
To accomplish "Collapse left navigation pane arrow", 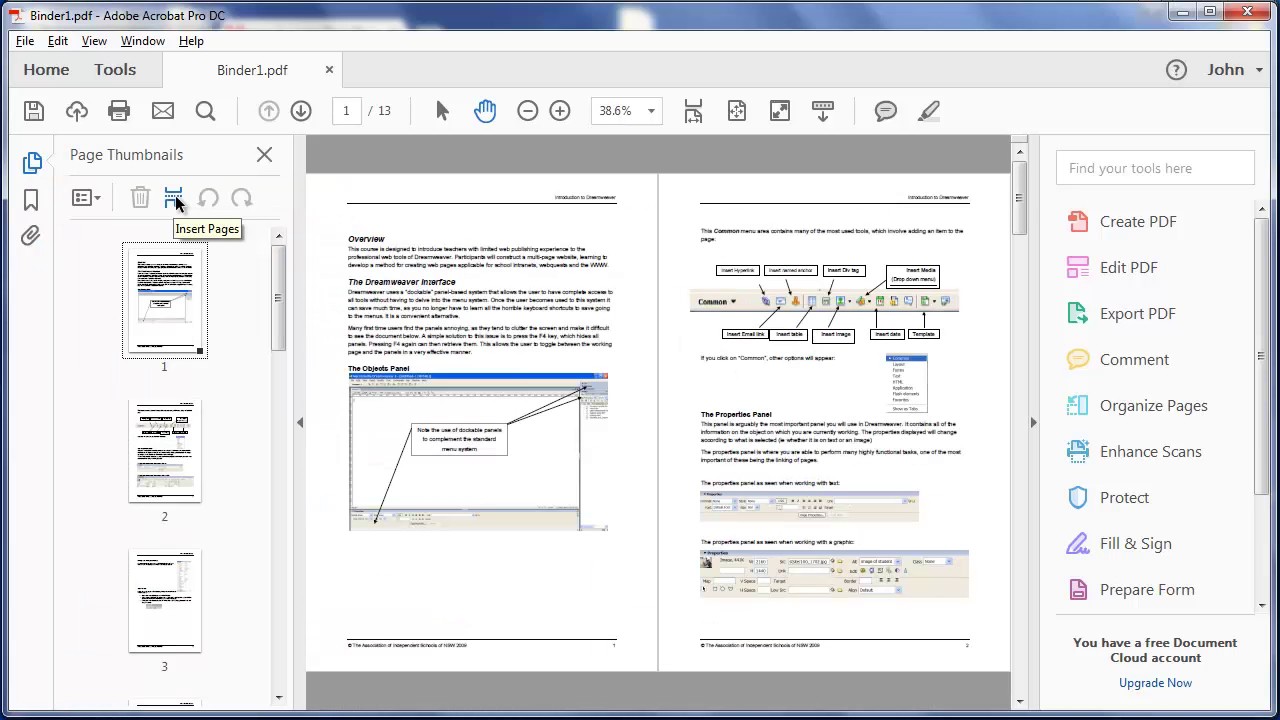I will pyautogui.click(x=299, y=422).
